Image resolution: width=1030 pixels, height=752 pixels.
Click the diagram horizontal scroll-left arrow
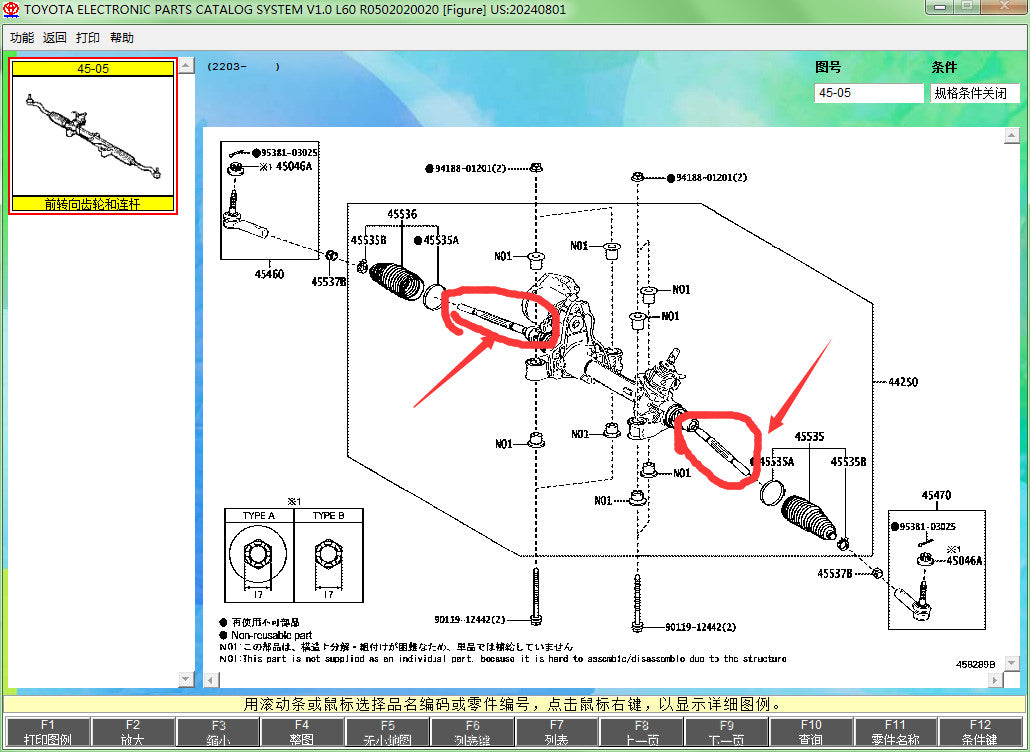coord(211,680)
